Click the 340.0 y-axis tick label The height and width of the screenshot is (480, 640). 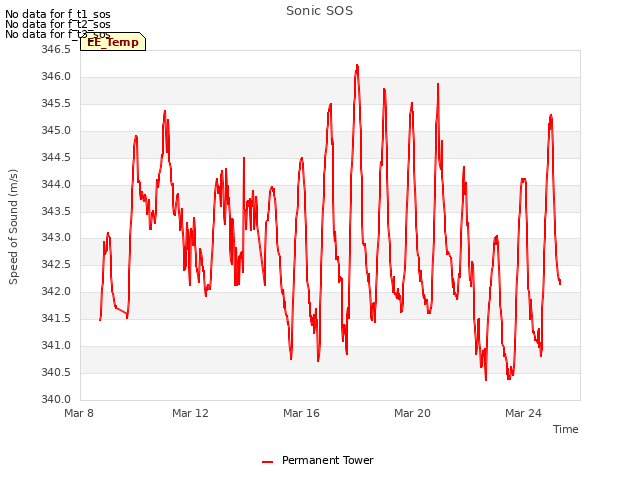click(x=56, y=399)
